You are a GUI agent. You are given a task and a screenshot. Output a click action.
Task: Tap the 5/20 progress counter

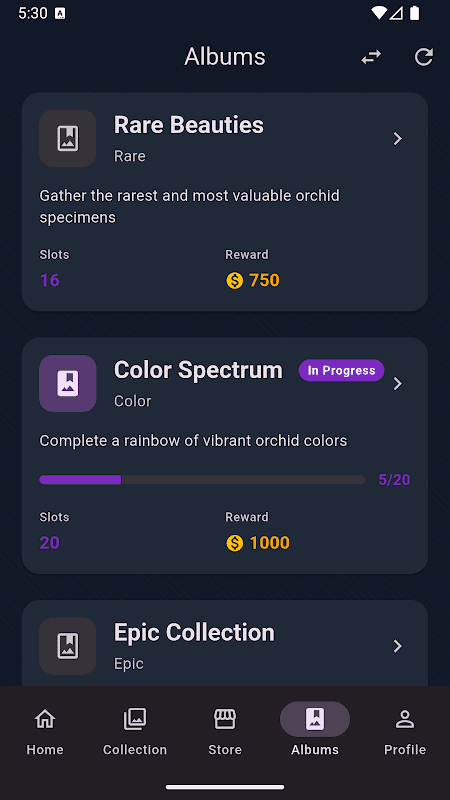pyautogui.click(x=394, y=480)
